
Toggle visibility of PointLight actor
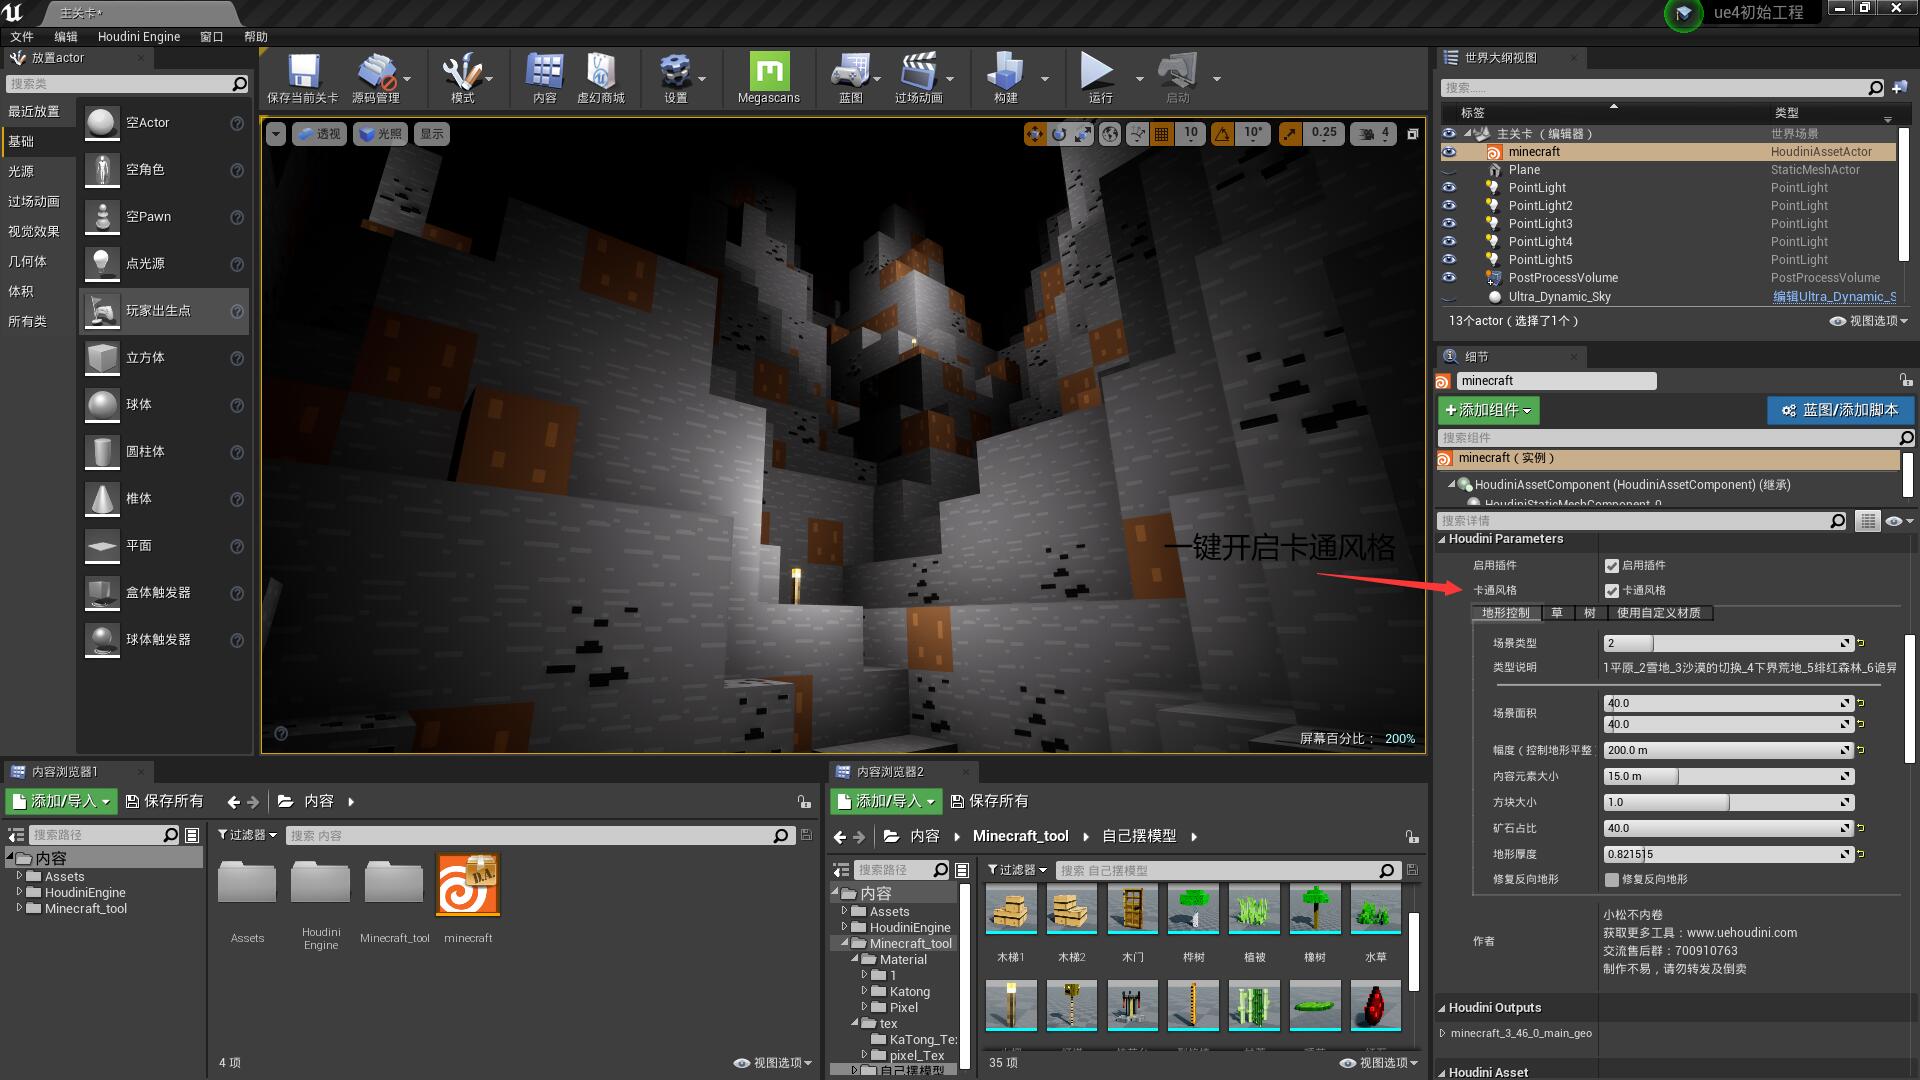1449,188
